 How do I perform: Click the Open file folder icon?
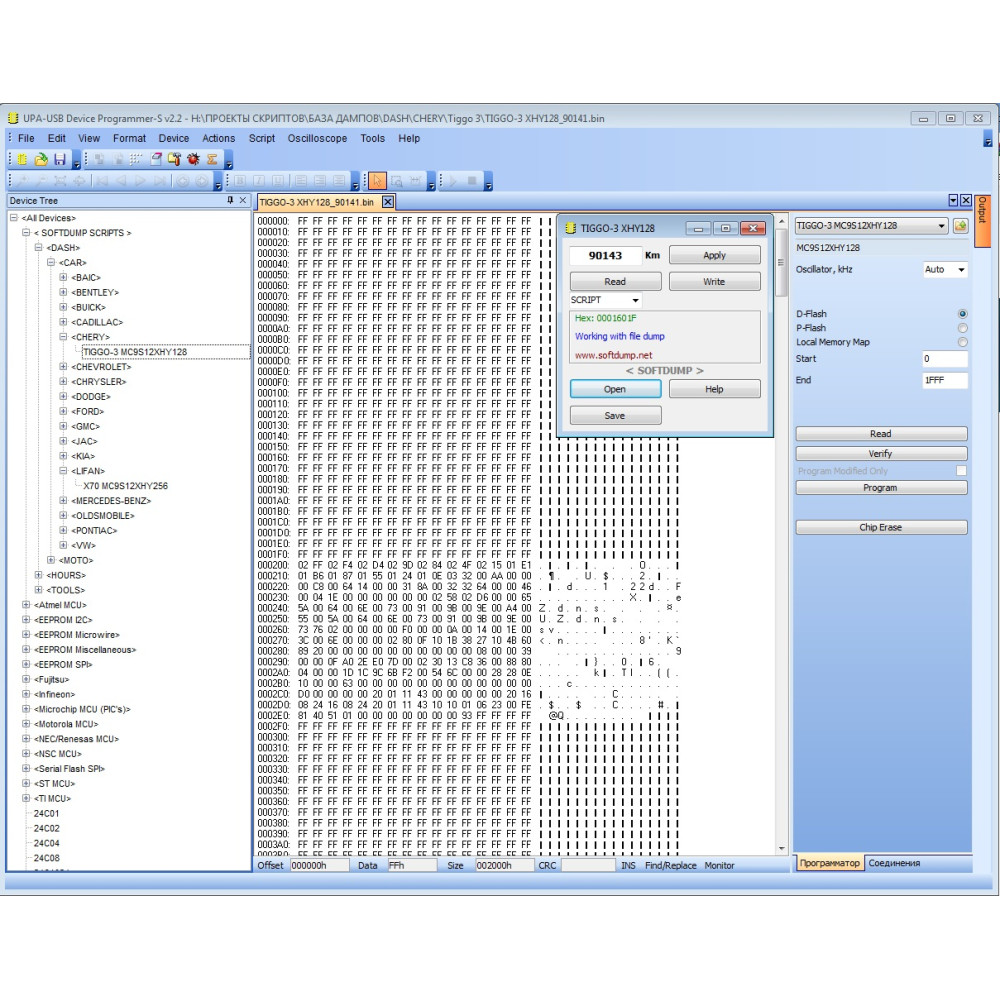(41, 159)
